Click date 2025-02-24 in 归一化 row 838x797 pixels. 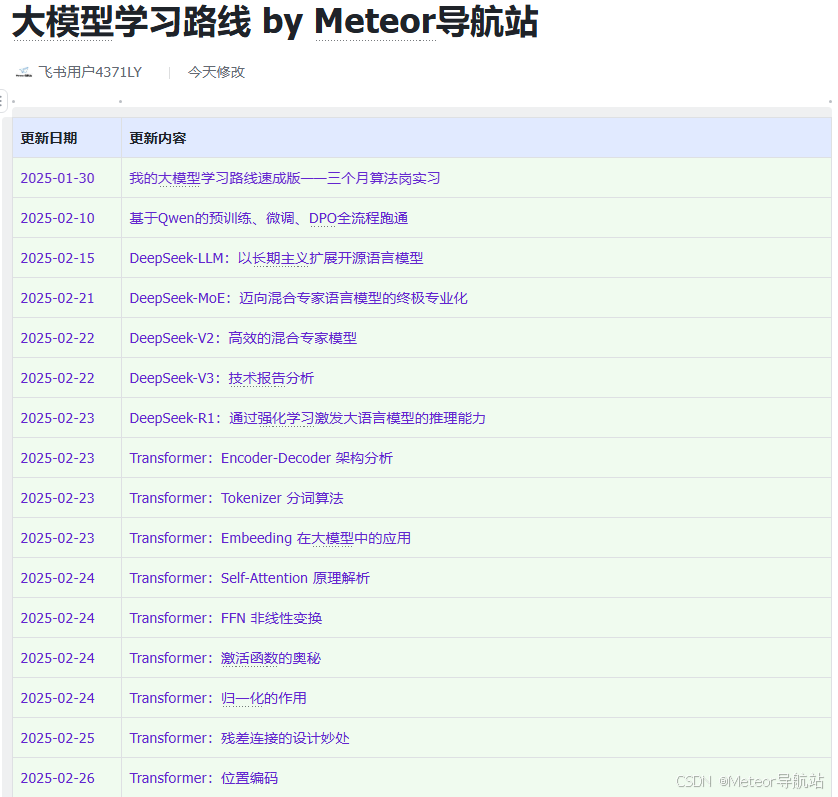pos(57,699)
